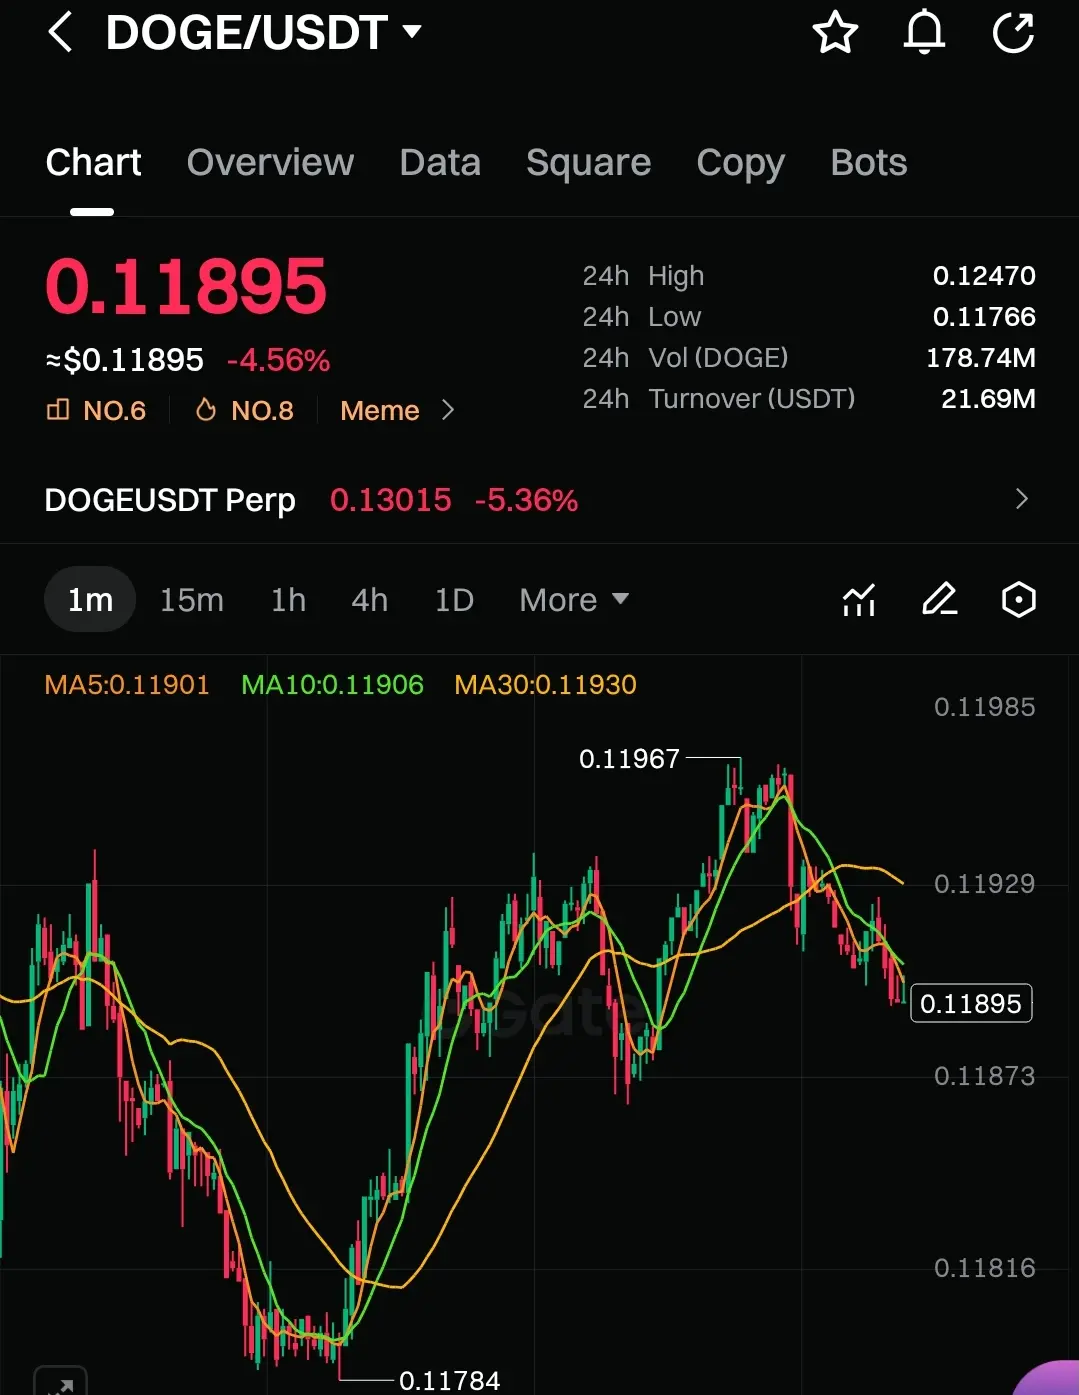Open the Bots tab
1079x1395 pixels.
[869, 162]
